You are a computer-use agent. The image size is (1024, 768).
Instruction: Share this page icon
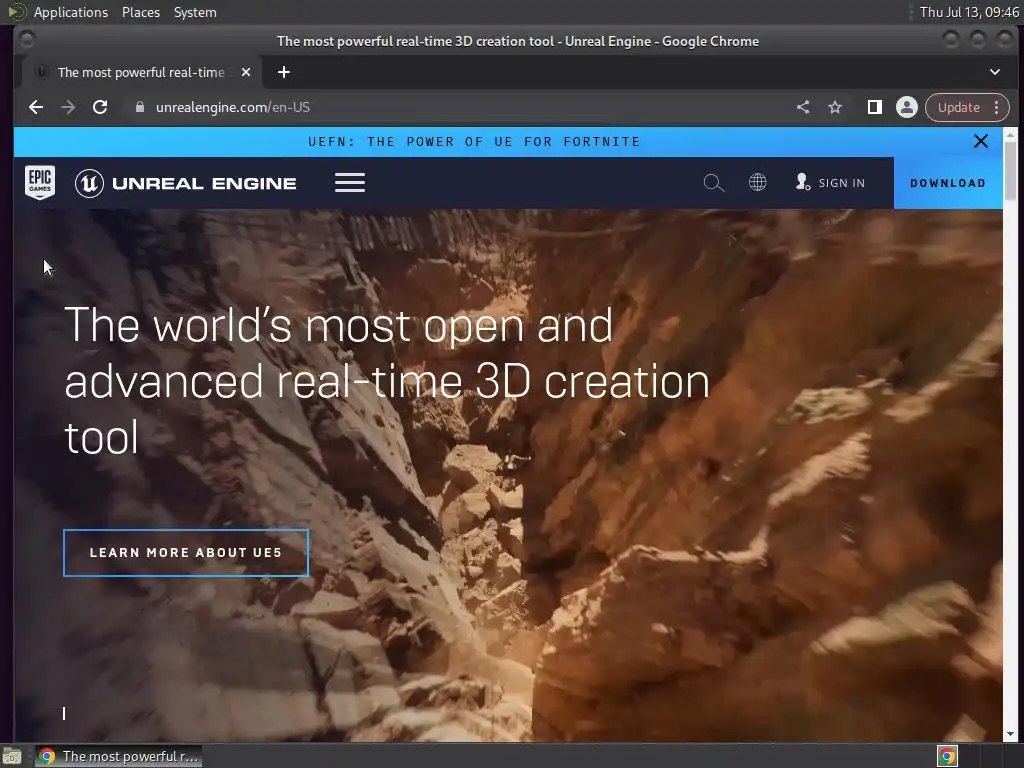tap(803, 107)
